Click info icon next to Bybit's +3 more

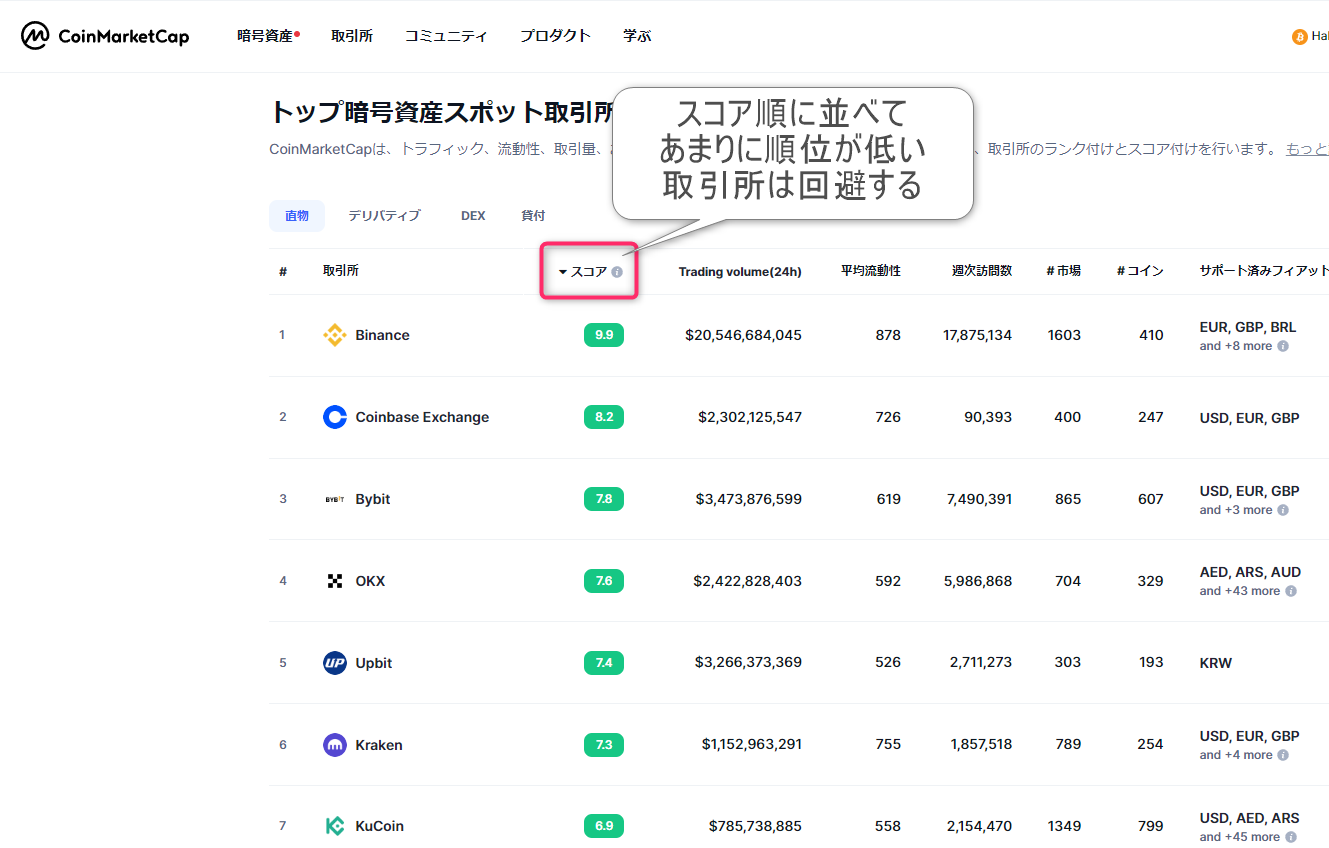coord(1283,510)
